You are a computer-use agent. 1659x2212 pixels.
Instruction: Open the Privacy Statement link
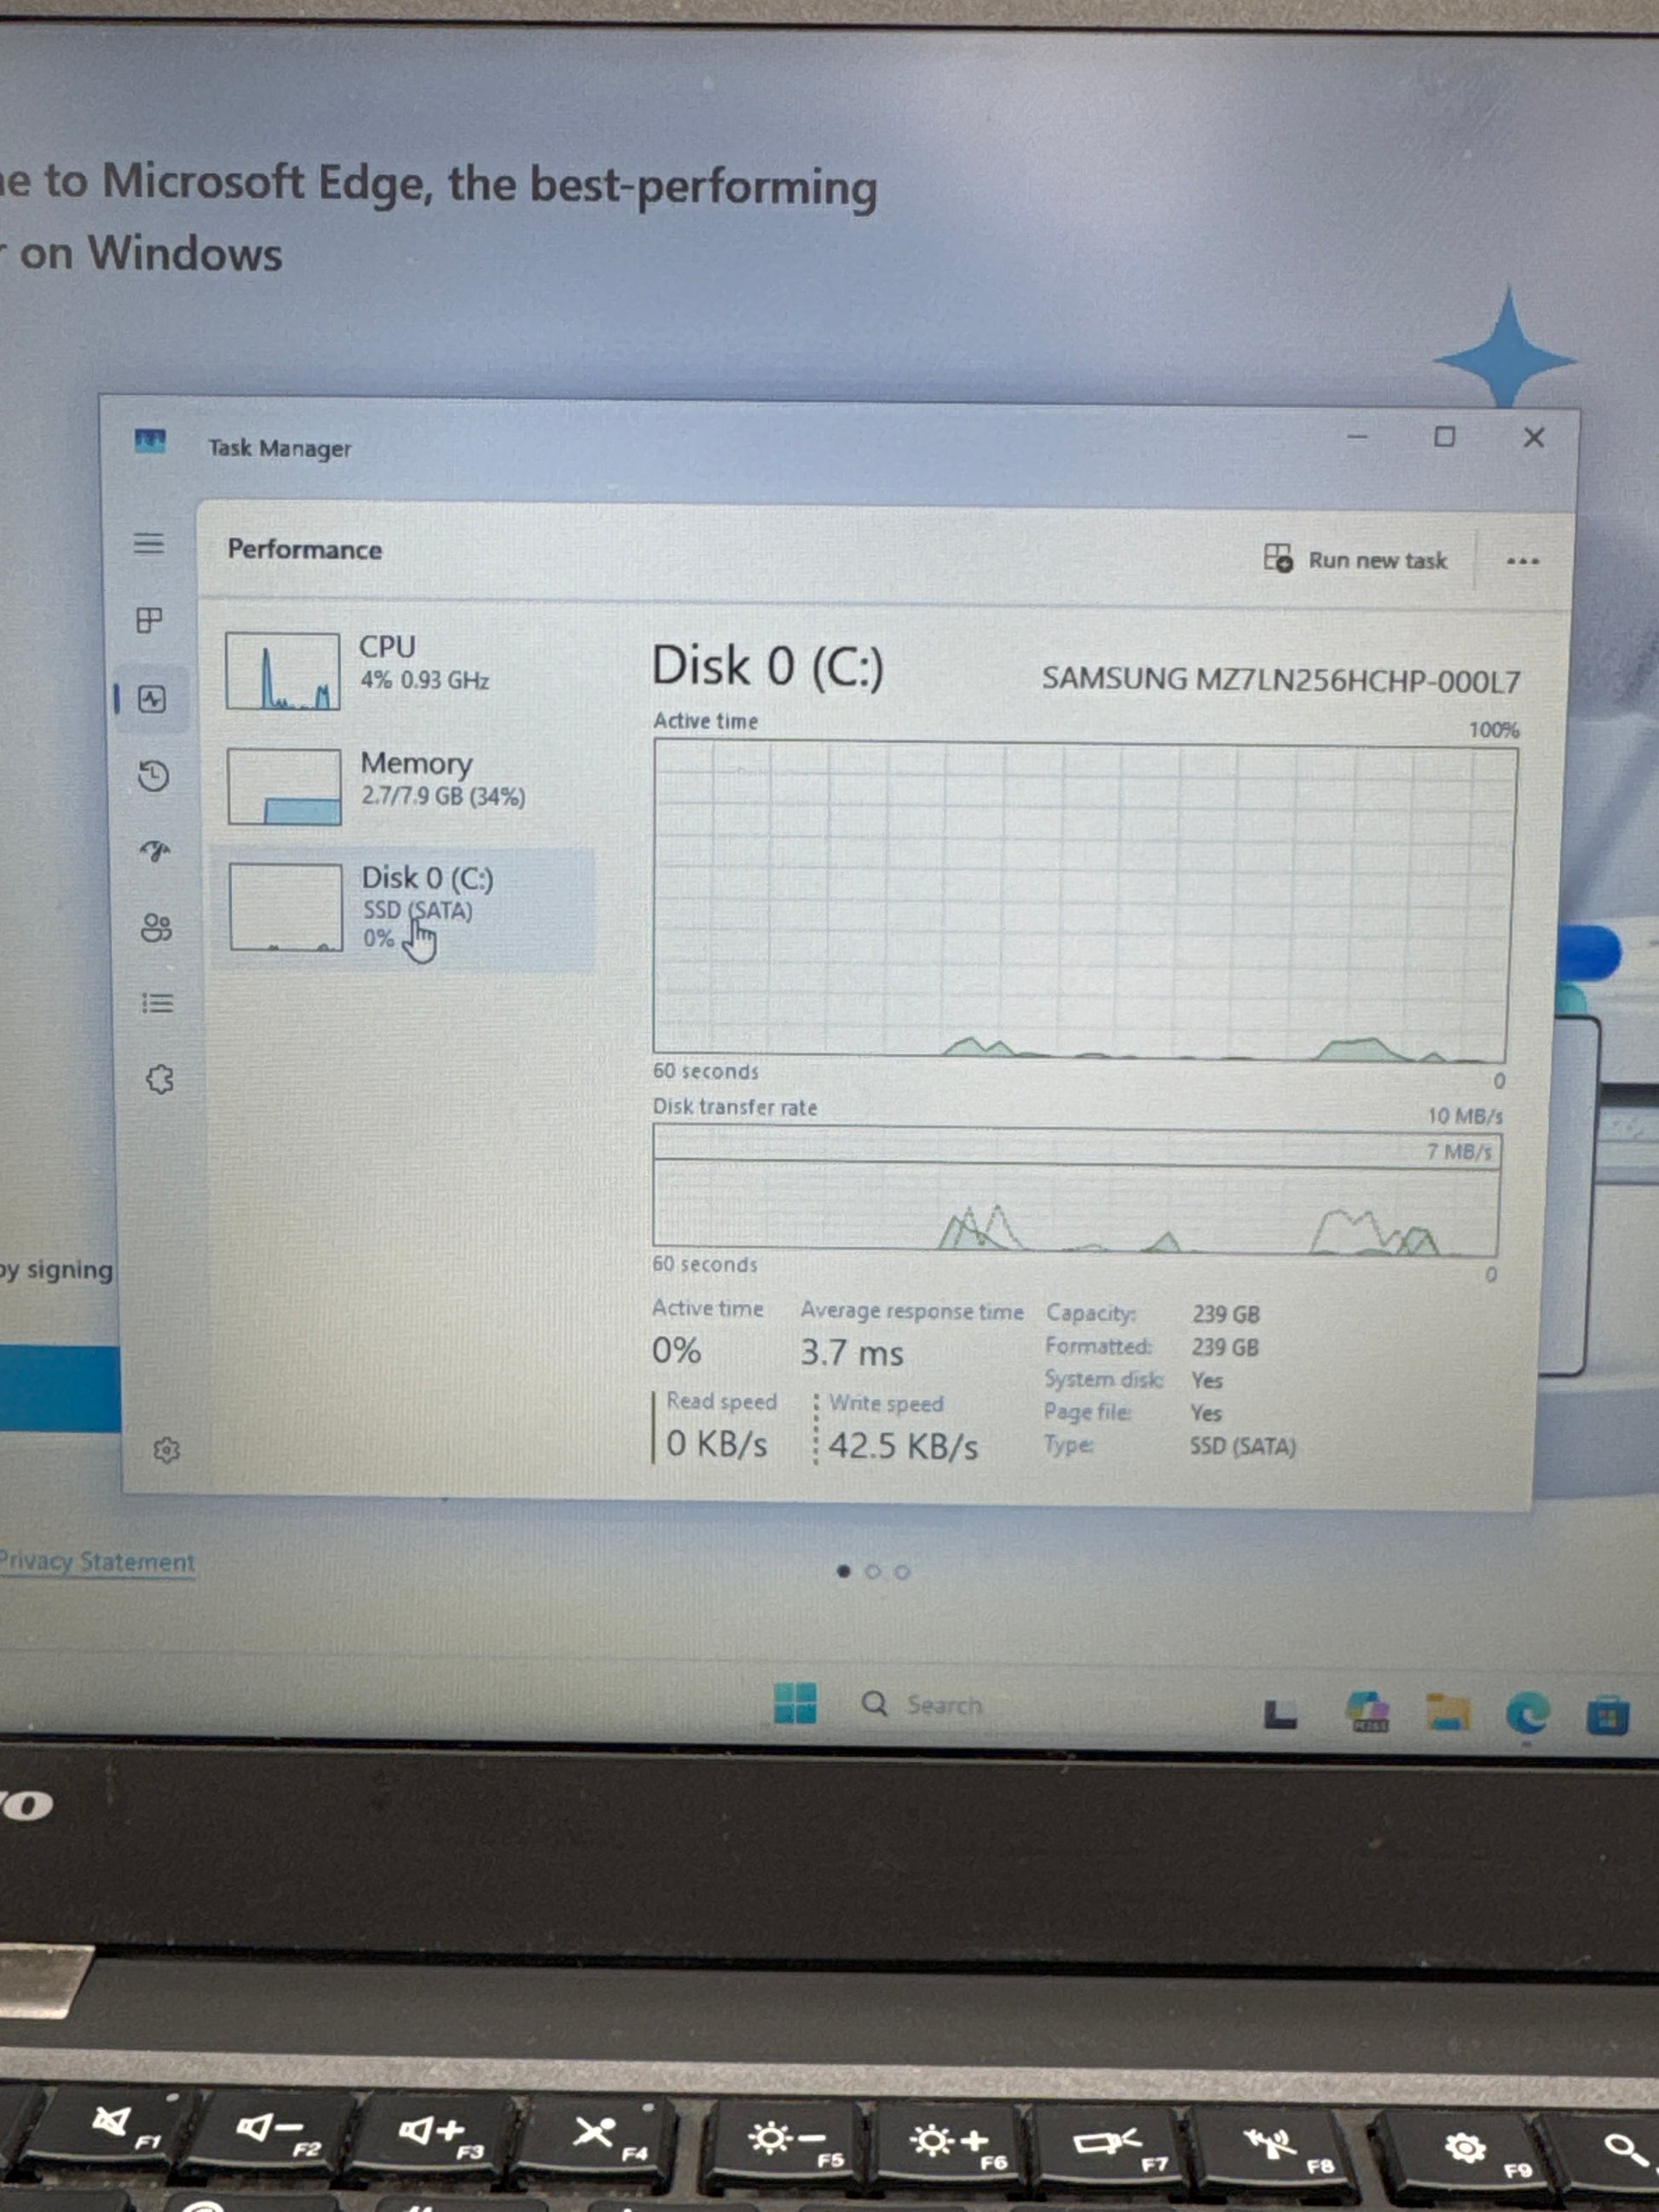[x=97, y=1561]
